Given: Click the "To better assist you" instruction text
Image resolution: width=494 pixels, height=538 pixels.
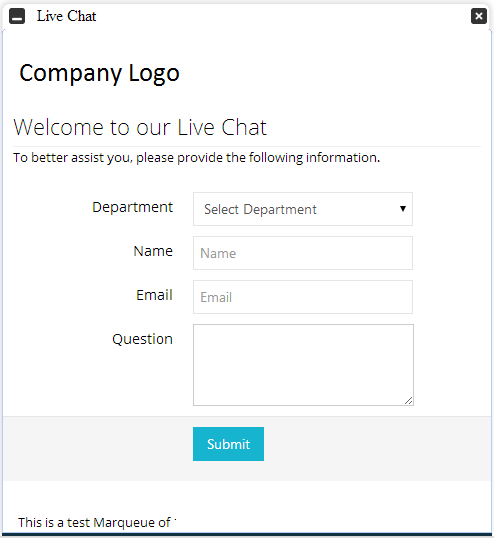Looking at the screenshot, I should [x=197, y=157].
